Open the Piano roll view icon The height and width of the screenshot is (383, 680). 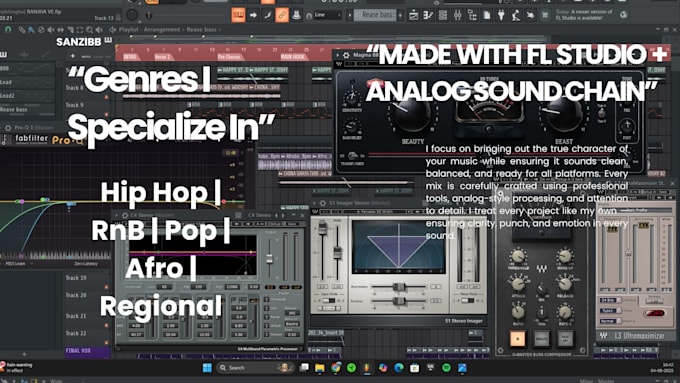428,16
